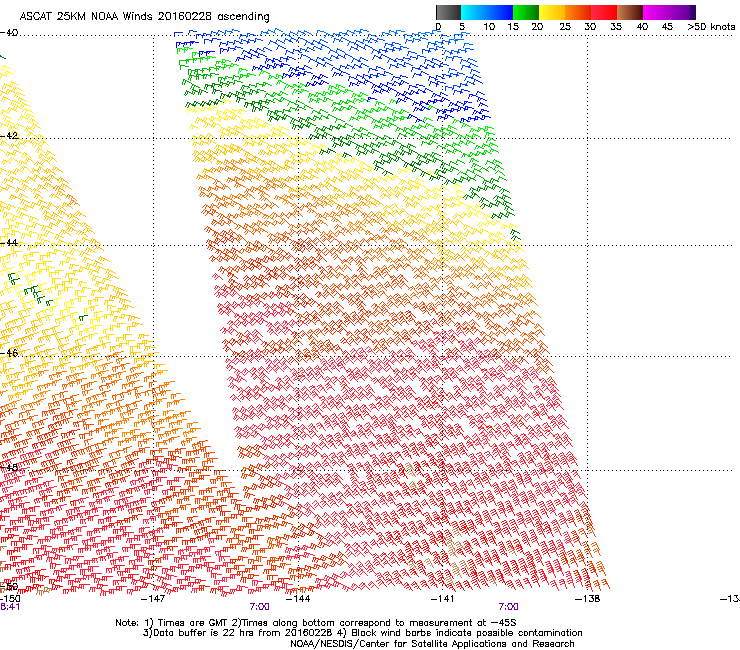Click the longitude label -138
This screenshot has width=740, height=650.
588,599
